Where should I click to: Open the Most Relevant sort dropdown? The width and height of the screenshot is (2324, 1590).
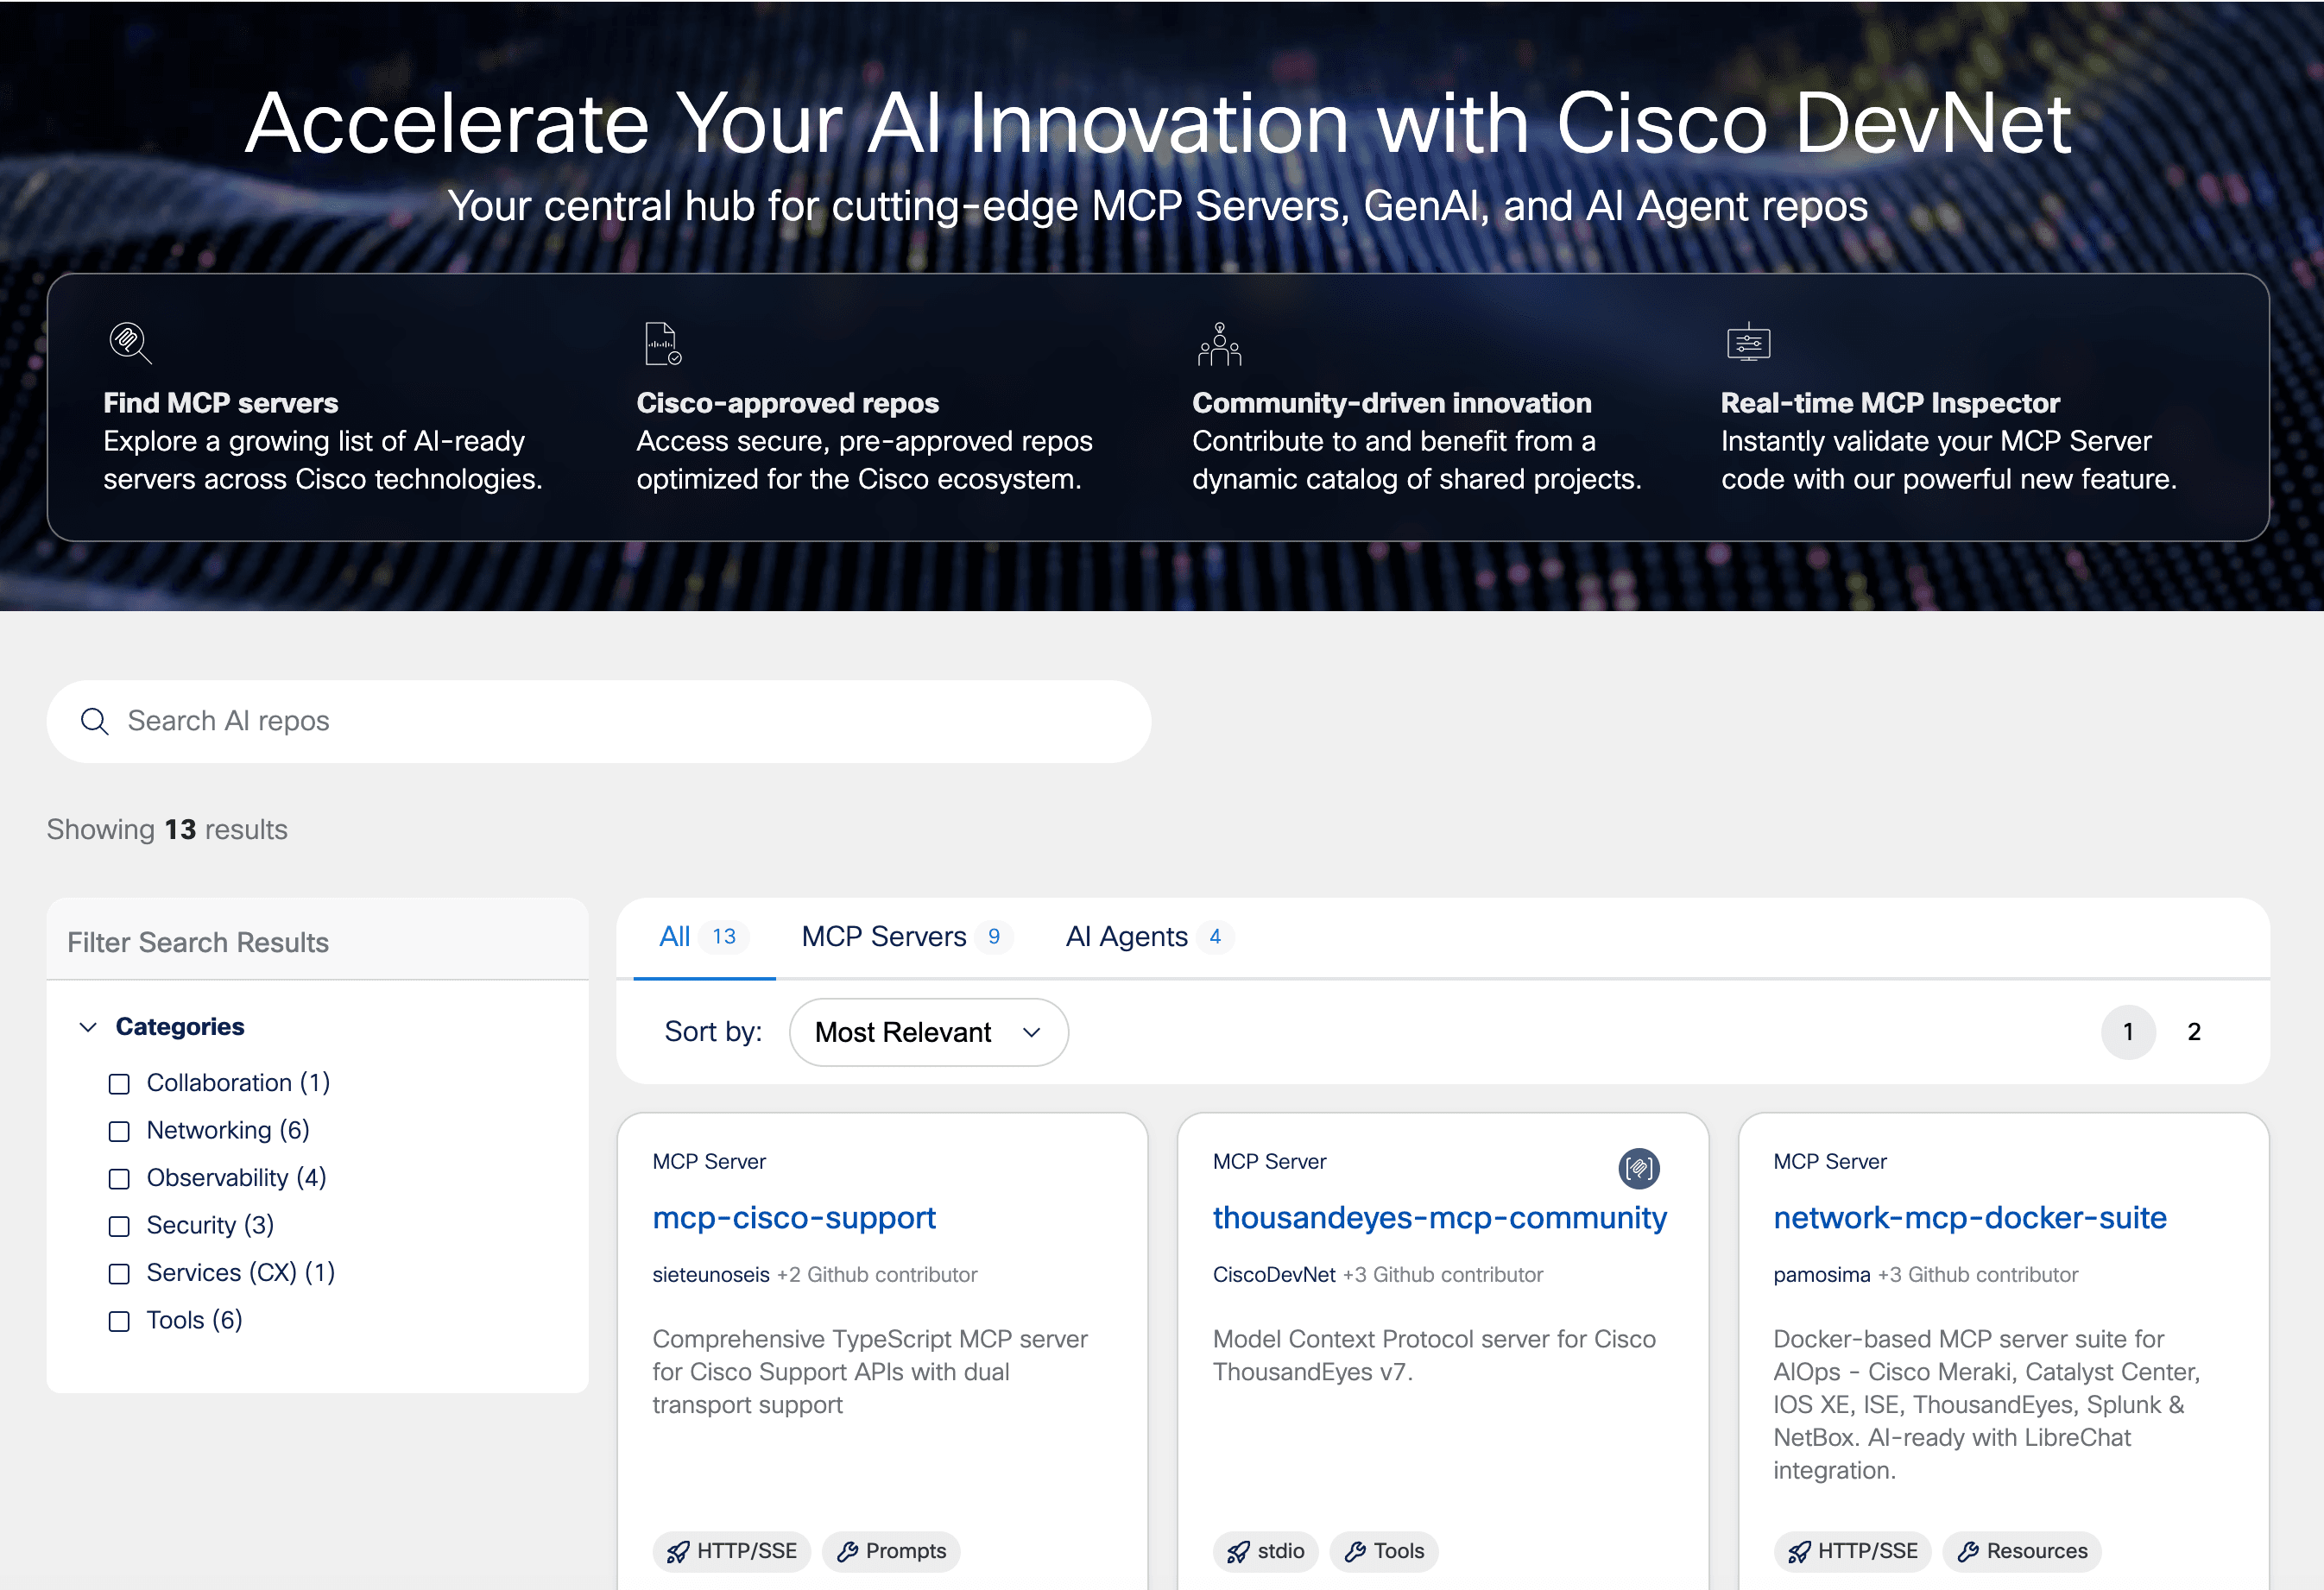point(928,1032)
